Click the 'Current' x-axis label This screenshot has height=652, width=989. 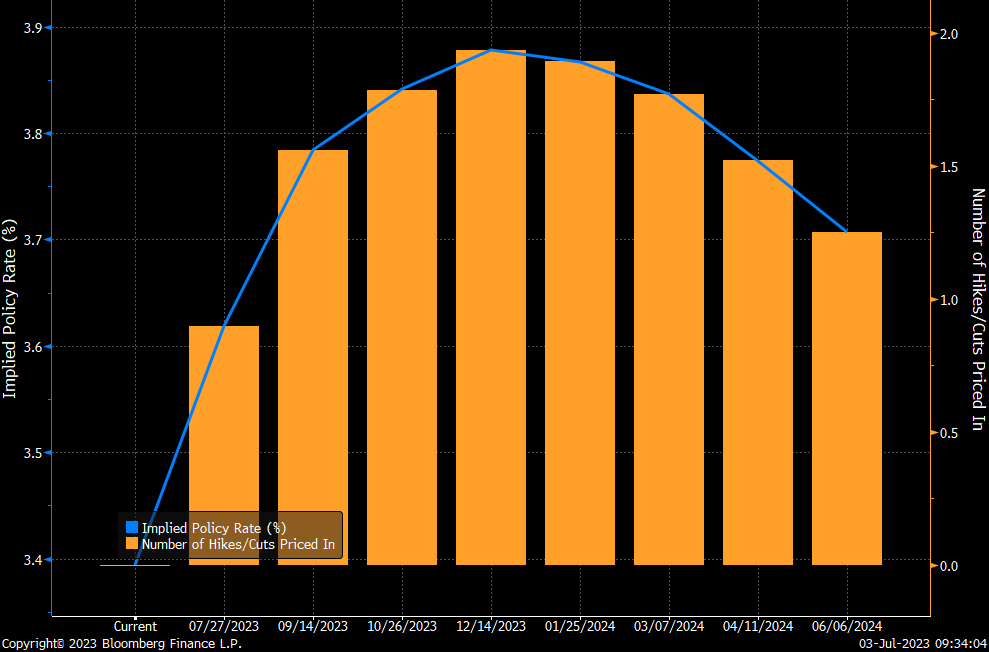pyautogui.click(x=135, y=627)
